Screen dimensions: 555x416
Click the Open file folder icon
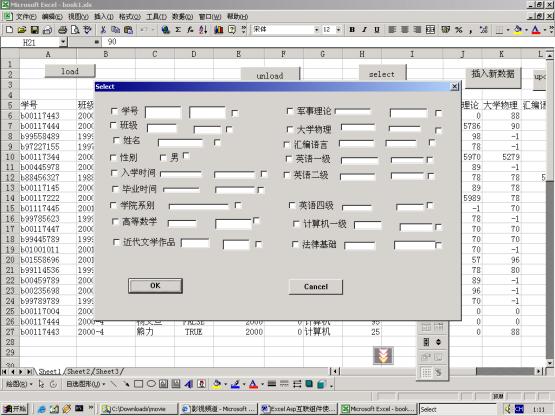22,30
